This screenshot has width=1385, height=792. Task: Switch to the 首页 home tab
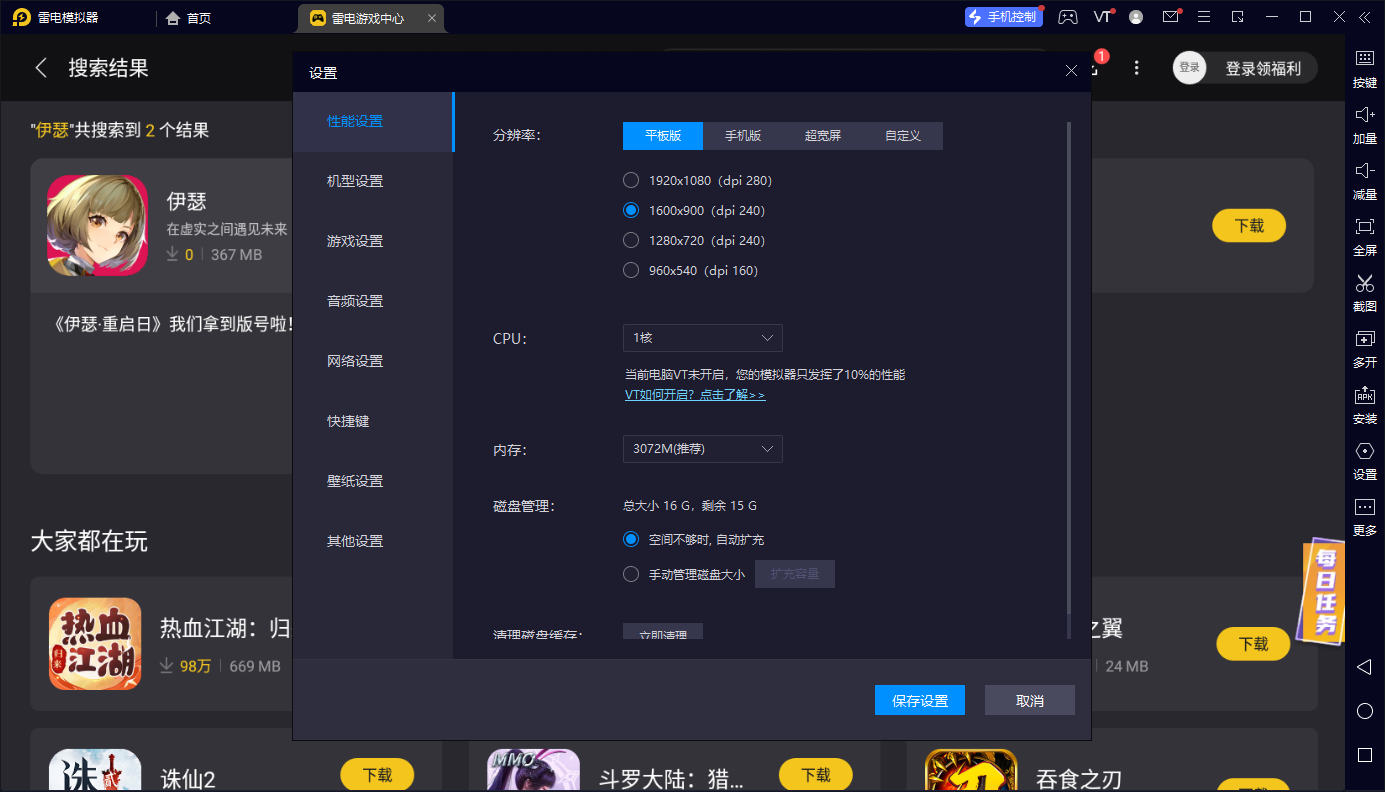[189, 17]
